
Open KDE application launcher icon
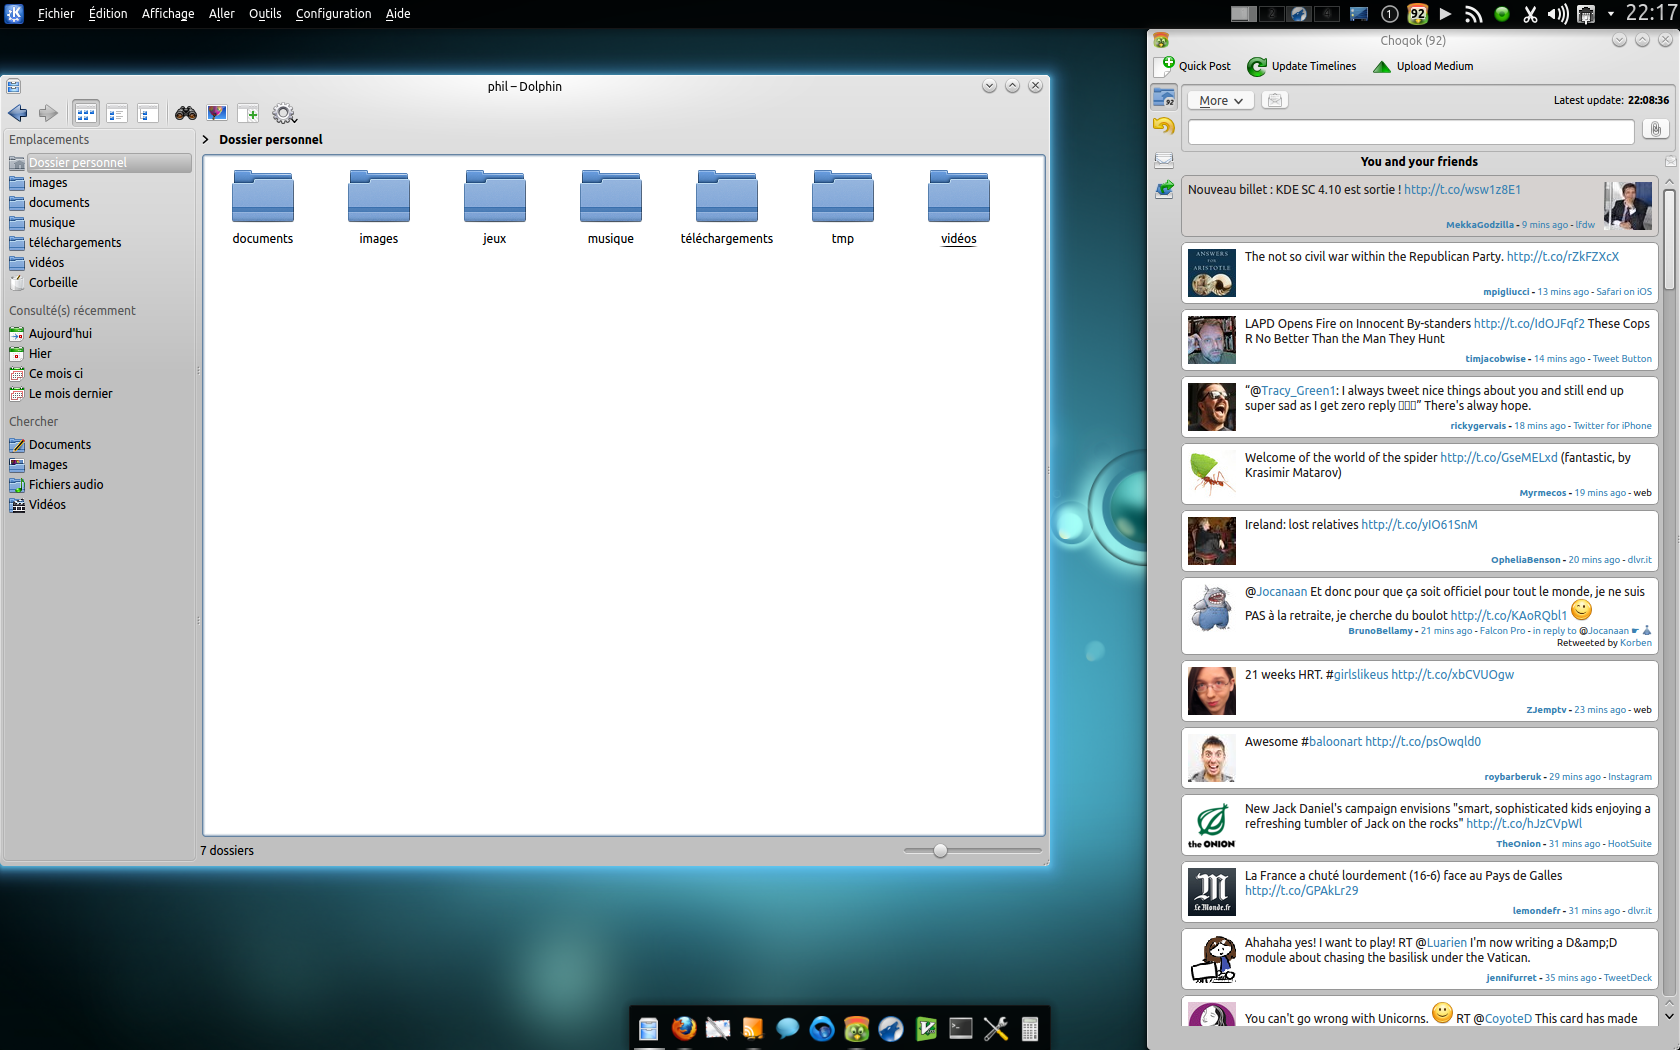click(x=14, y=13)
